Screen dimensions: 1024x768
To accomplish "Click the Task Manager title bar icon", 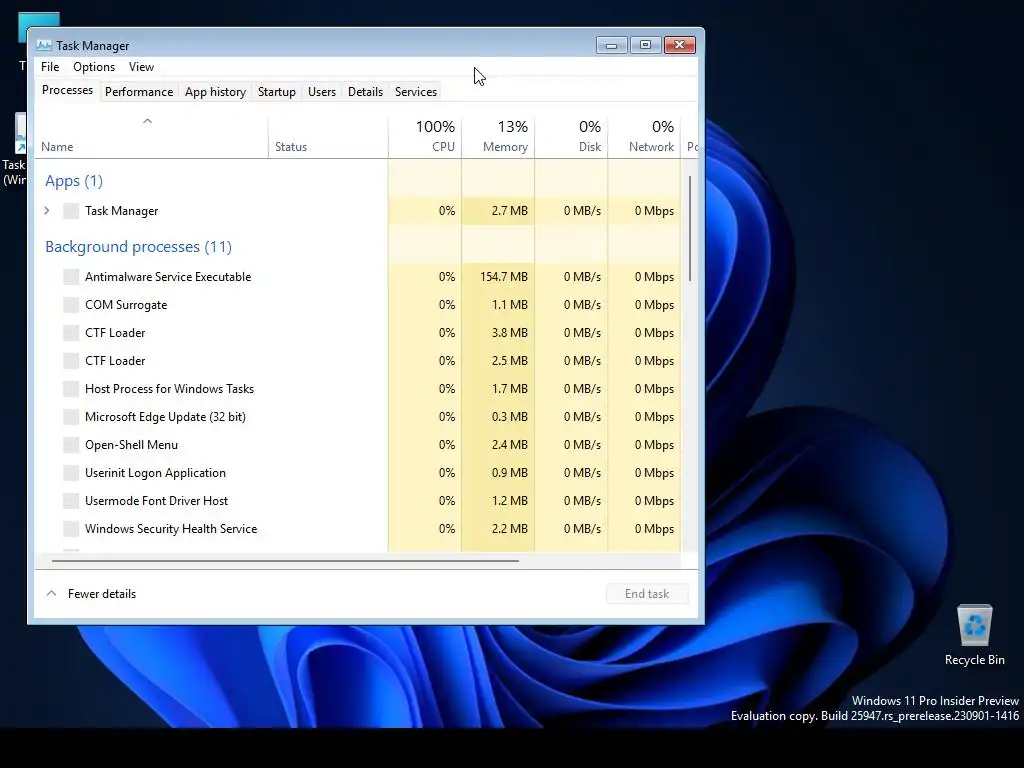I will 44,46.
